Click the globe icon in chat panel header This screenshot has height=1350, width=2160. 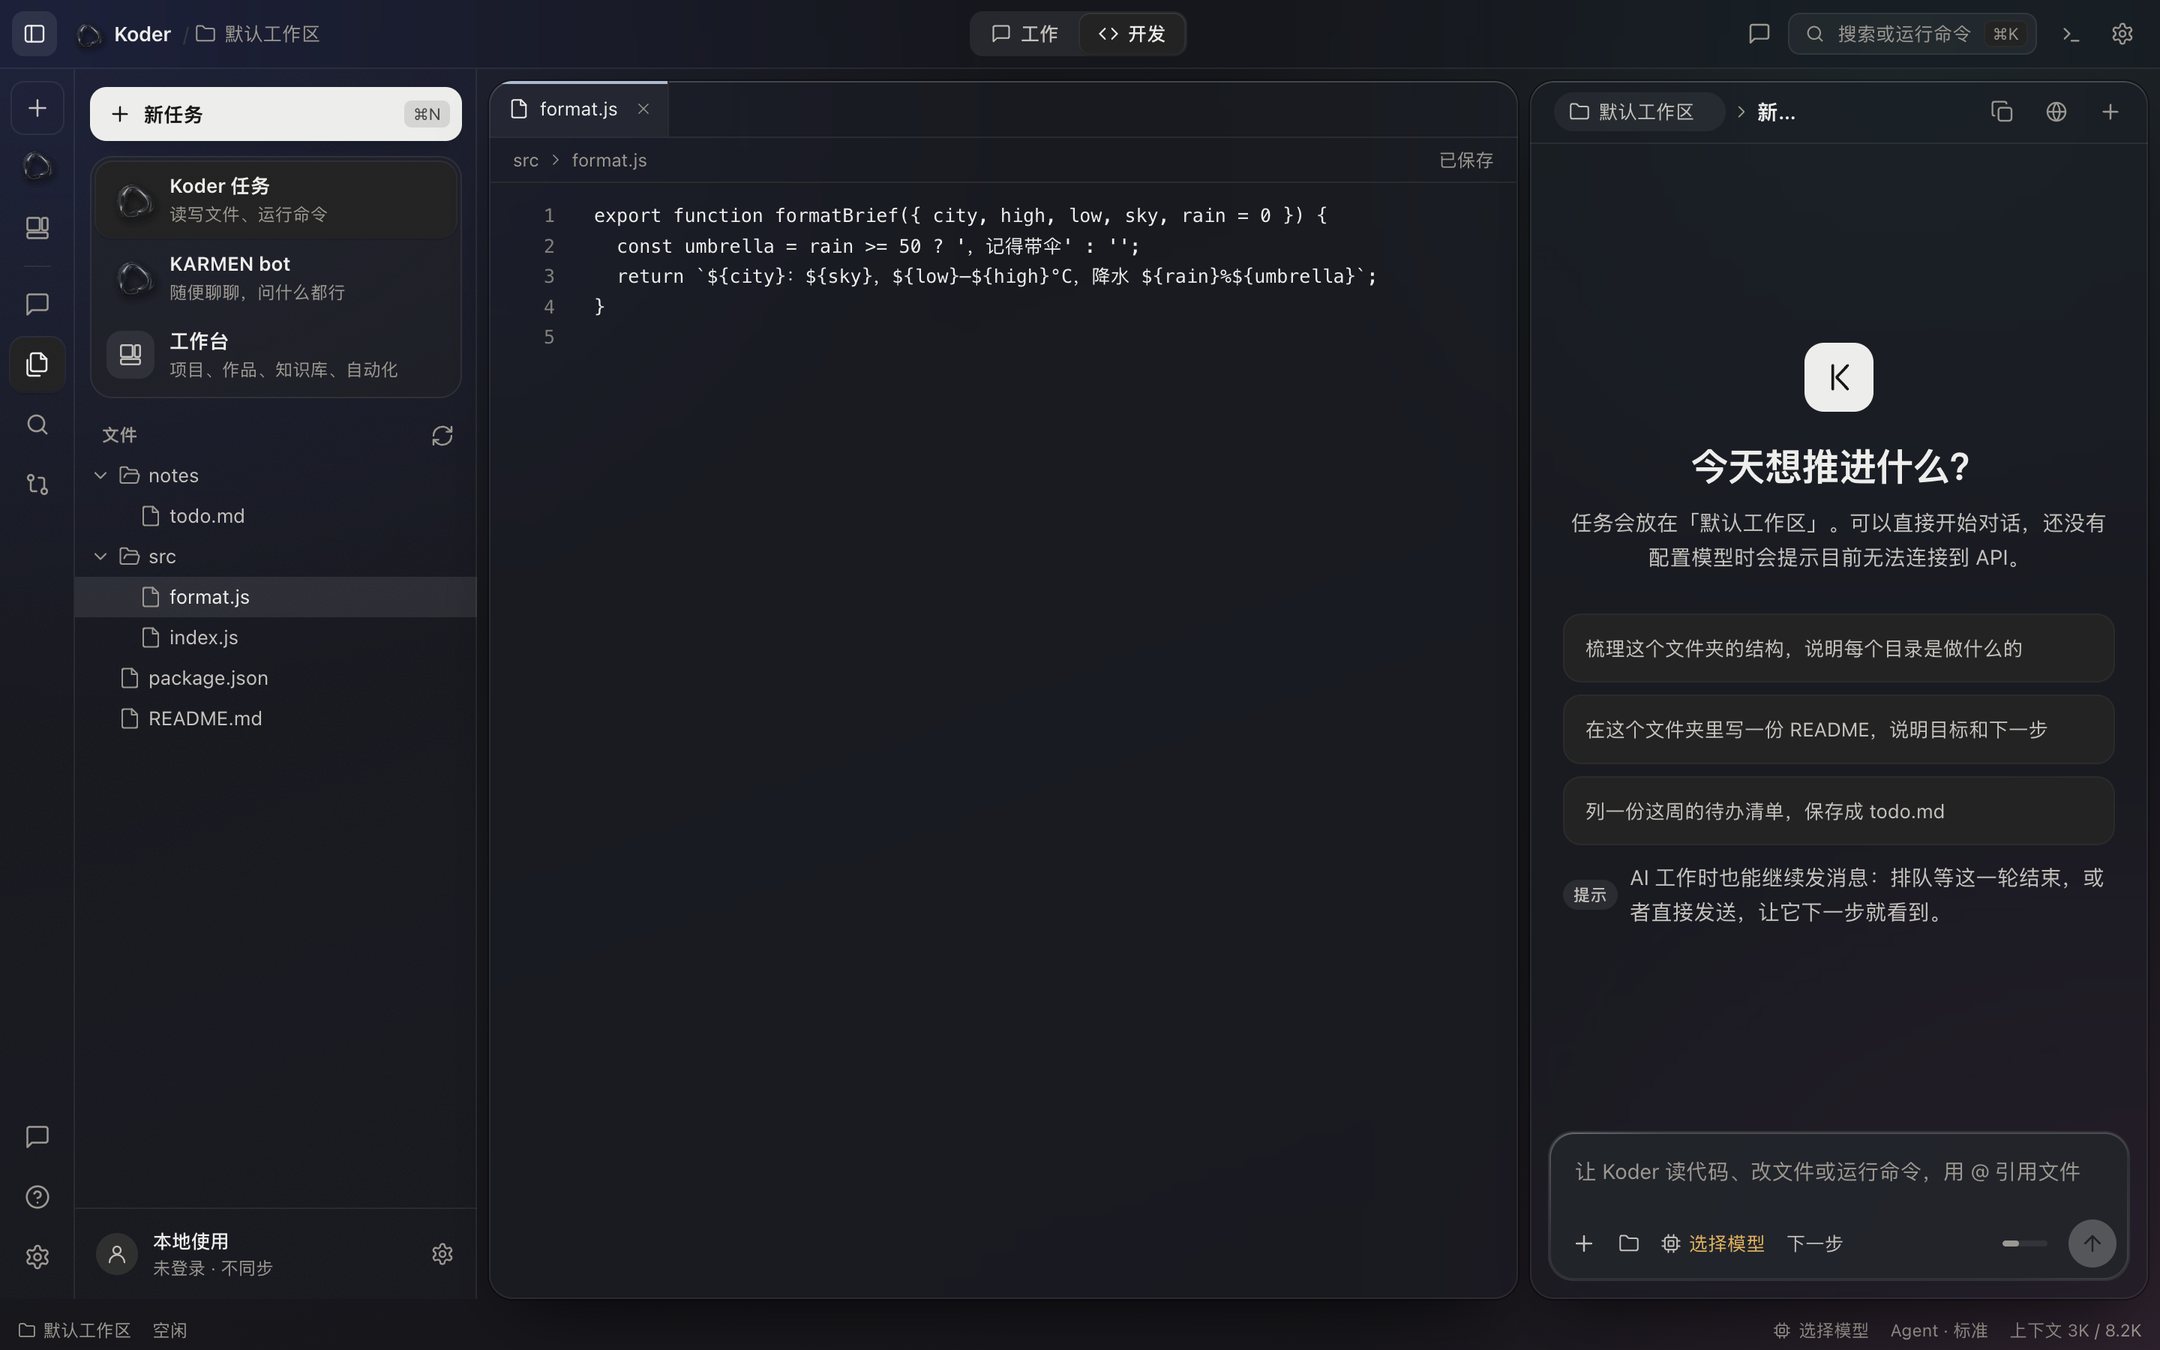pos(2056,112)
